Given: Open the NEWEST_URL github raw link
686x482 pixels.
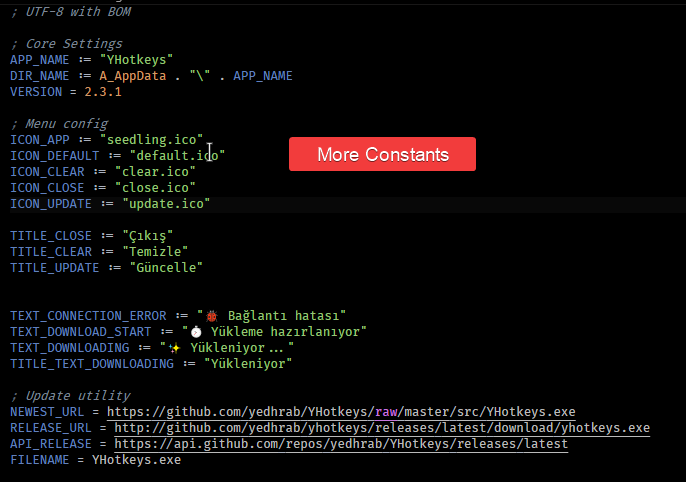Looking at the screenshot, I should coord(341,412).
